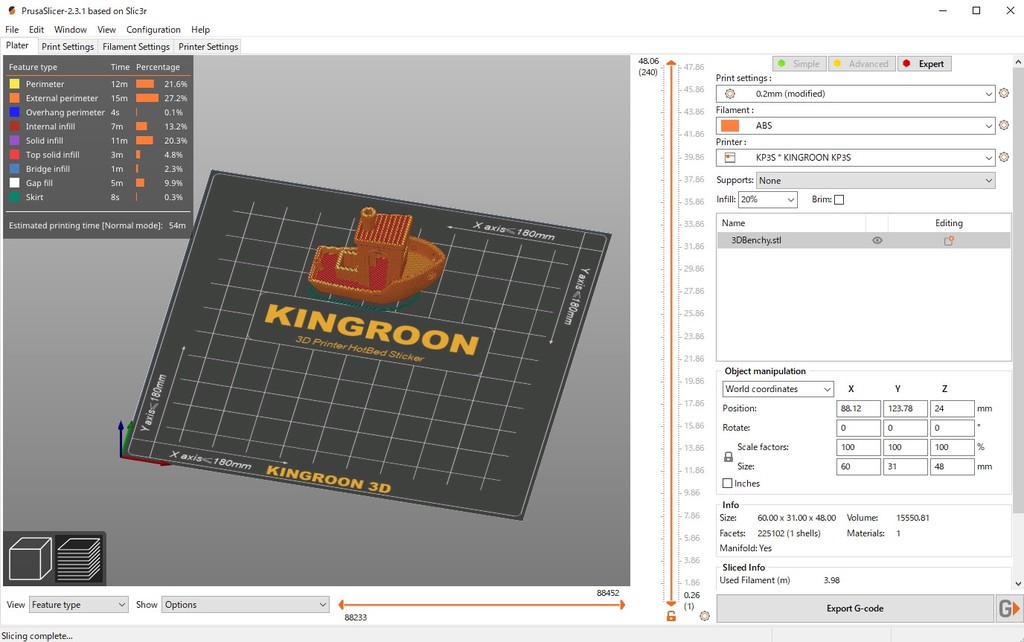Click the layer slider settings cog icon
1024x642 pixels.
tap(705, 615)
